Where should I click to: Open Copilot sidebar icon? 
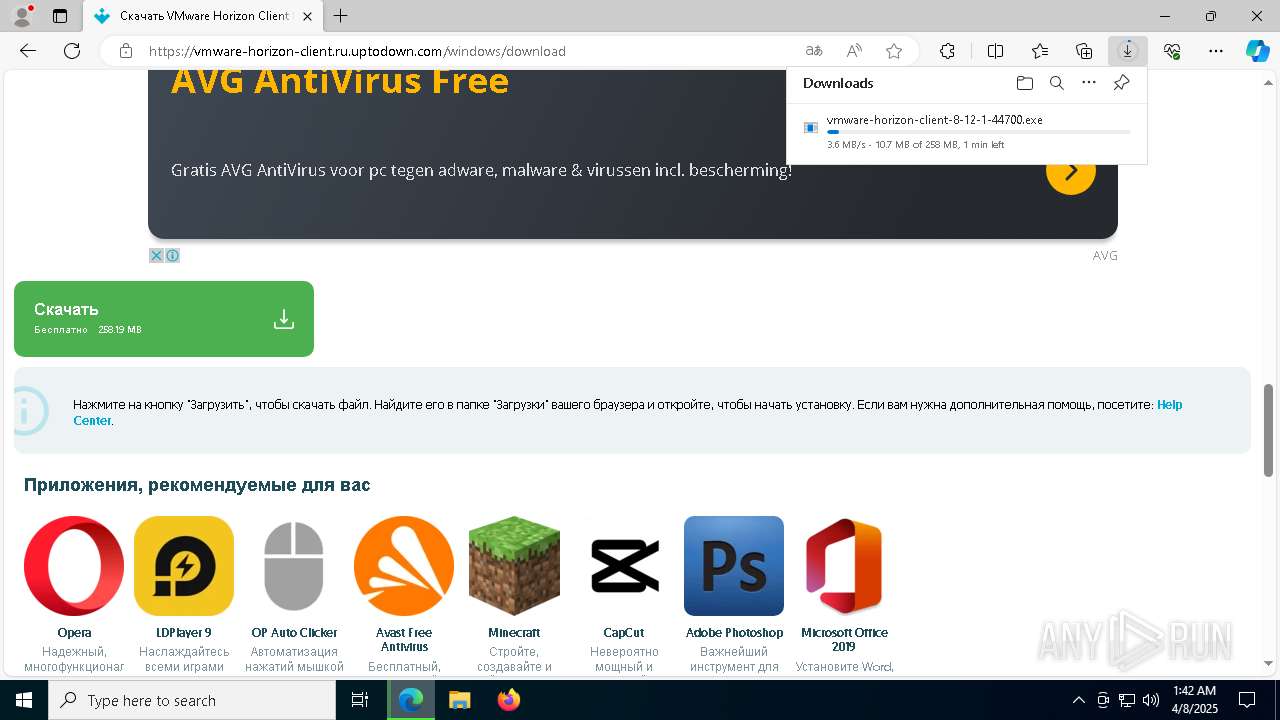1257,51
